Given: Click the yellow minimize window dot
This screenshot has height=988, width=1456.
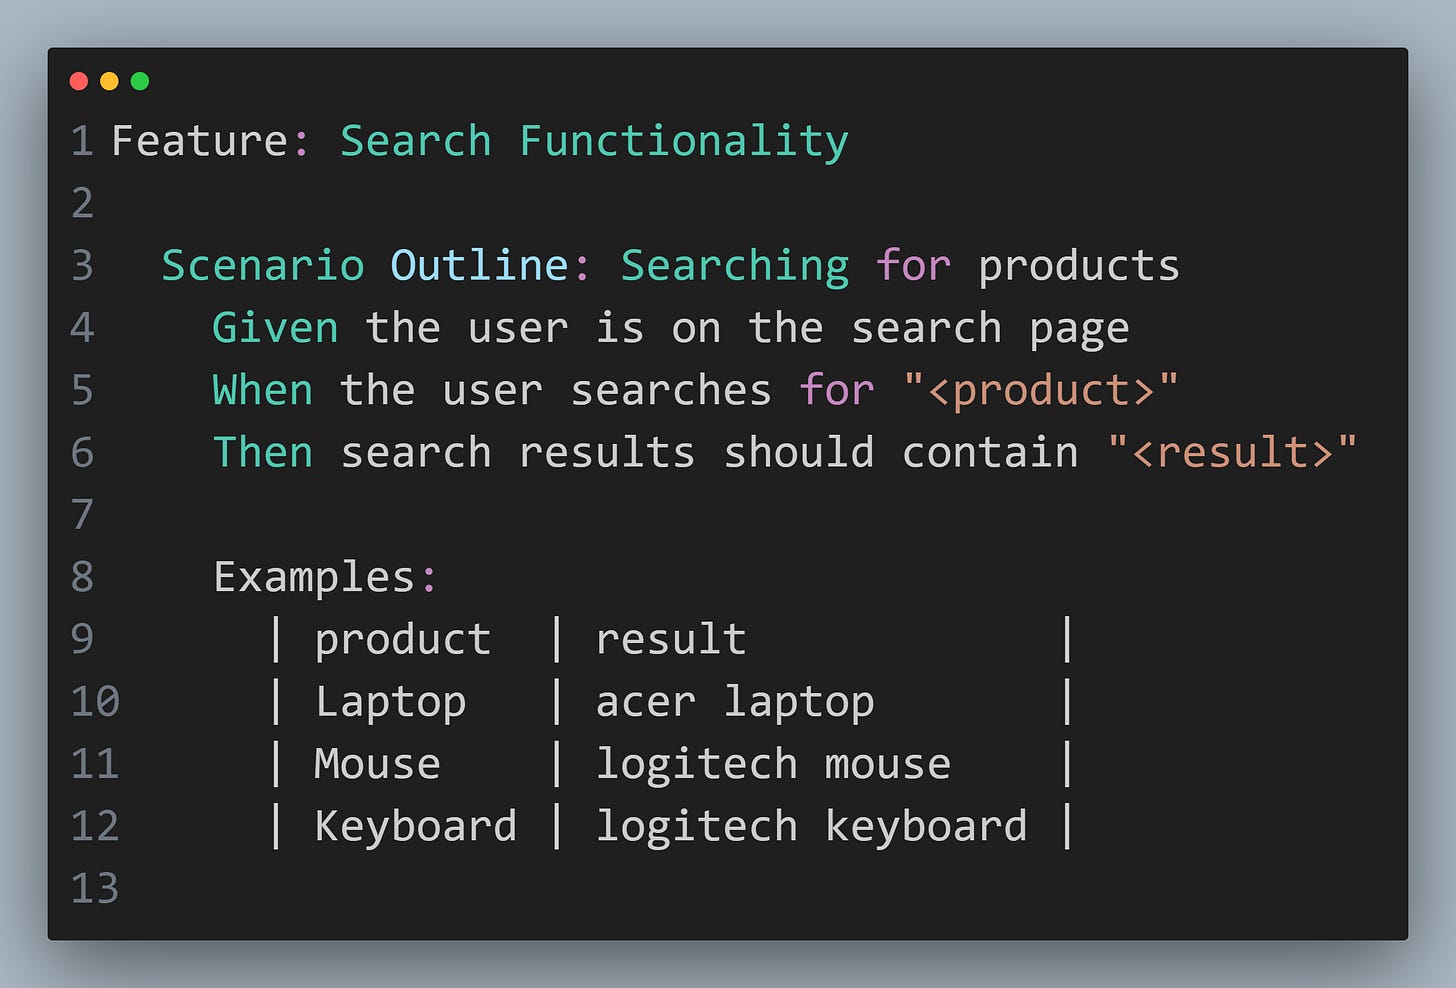Looking at the screenshot, I should pyautogui.click(x=110, y=81).
